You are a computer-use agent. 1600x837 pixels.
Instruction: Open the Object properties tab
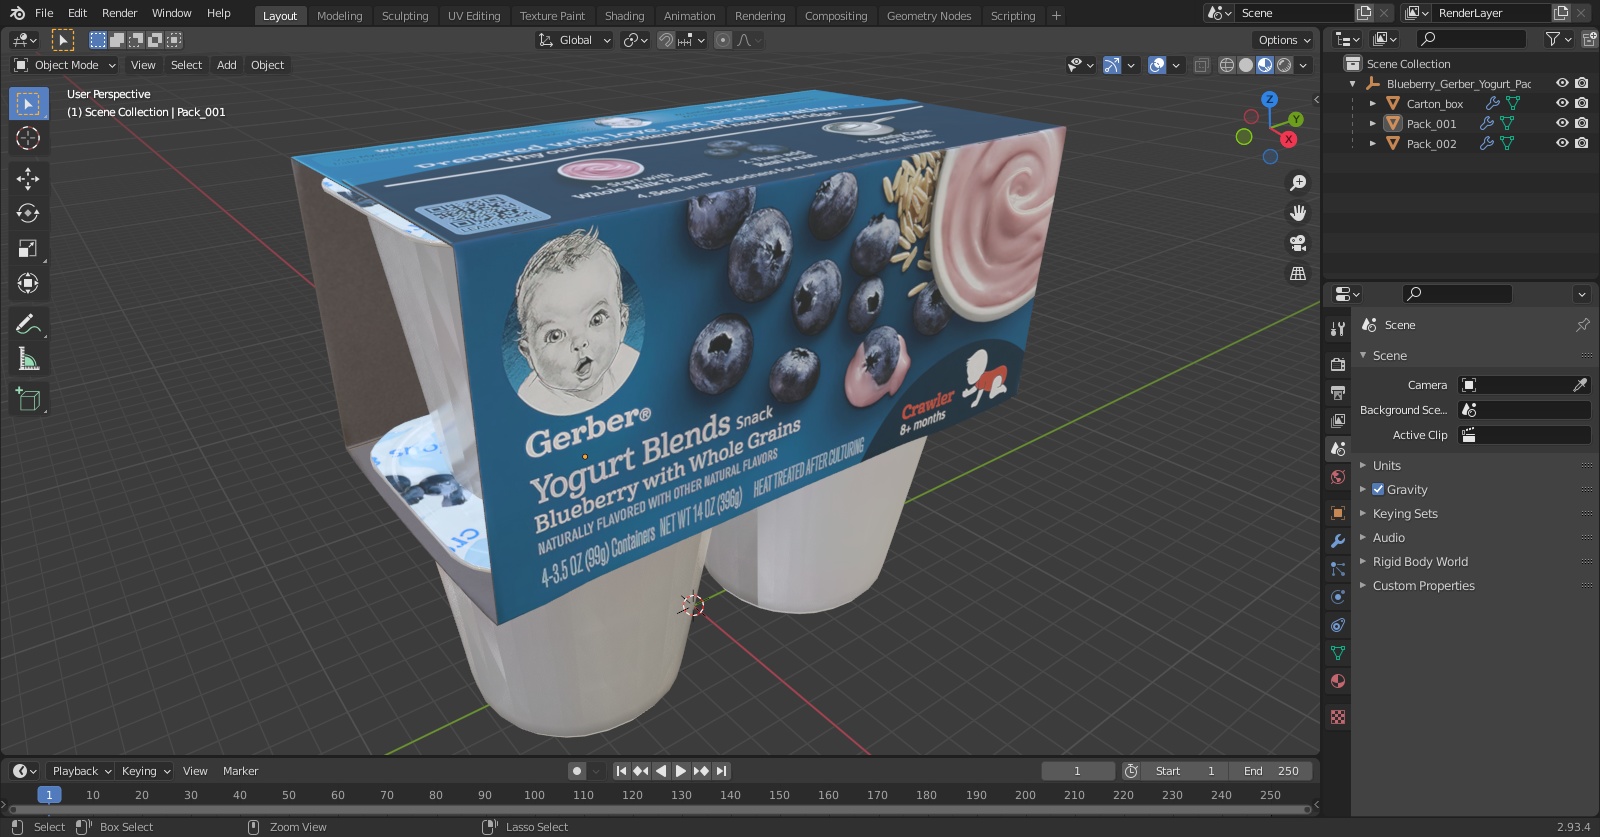pos(1338,513)
